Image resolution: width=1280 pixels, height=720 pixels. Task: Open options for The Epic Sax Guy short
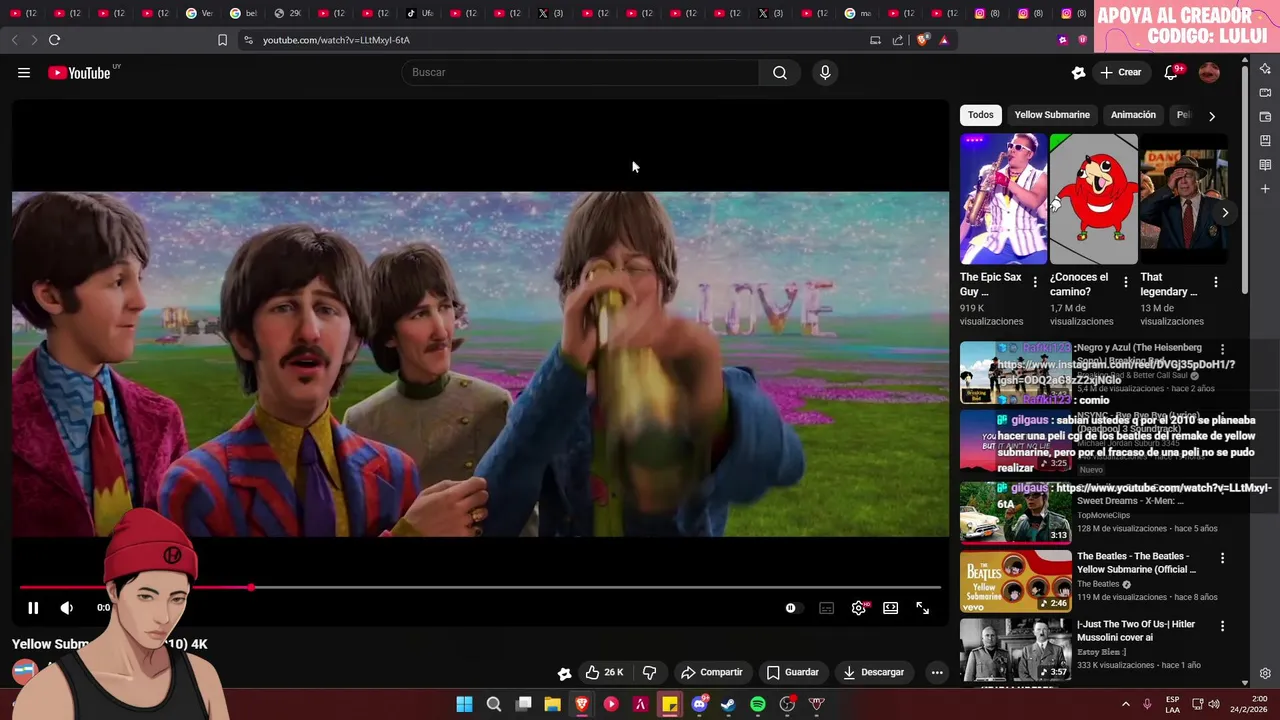pos(1035,282)
